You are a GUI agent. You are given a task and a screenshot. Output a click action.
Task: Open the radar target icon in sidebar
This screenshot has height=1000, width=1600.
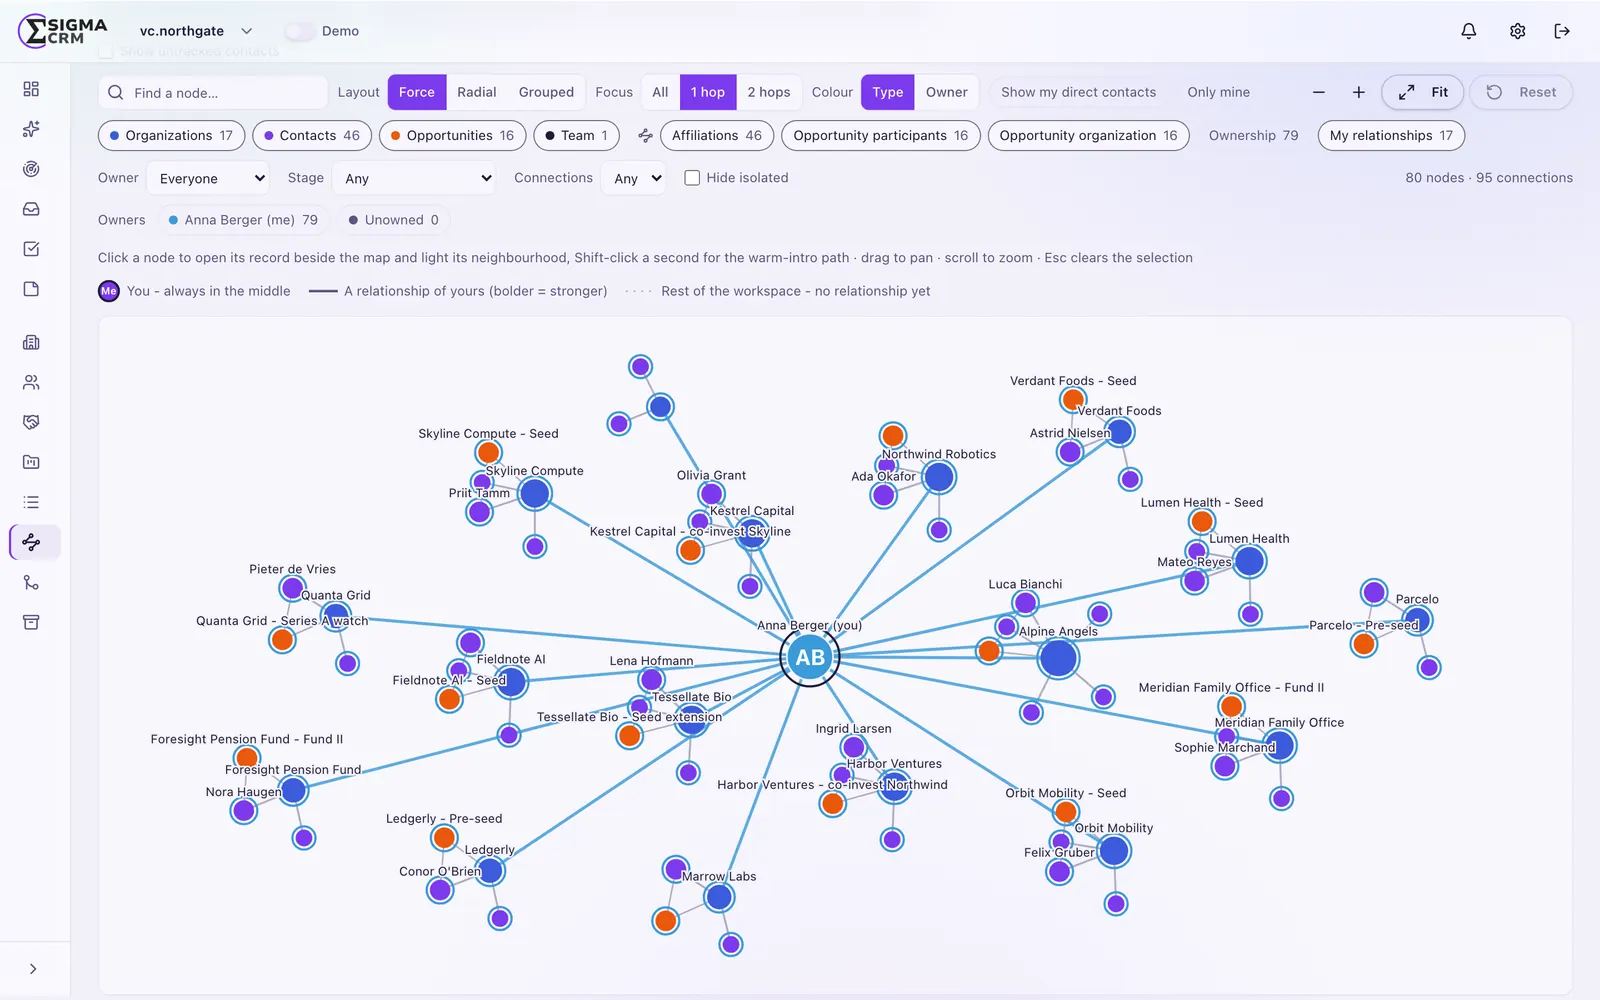pyautogui.click(x=31, y=169)
